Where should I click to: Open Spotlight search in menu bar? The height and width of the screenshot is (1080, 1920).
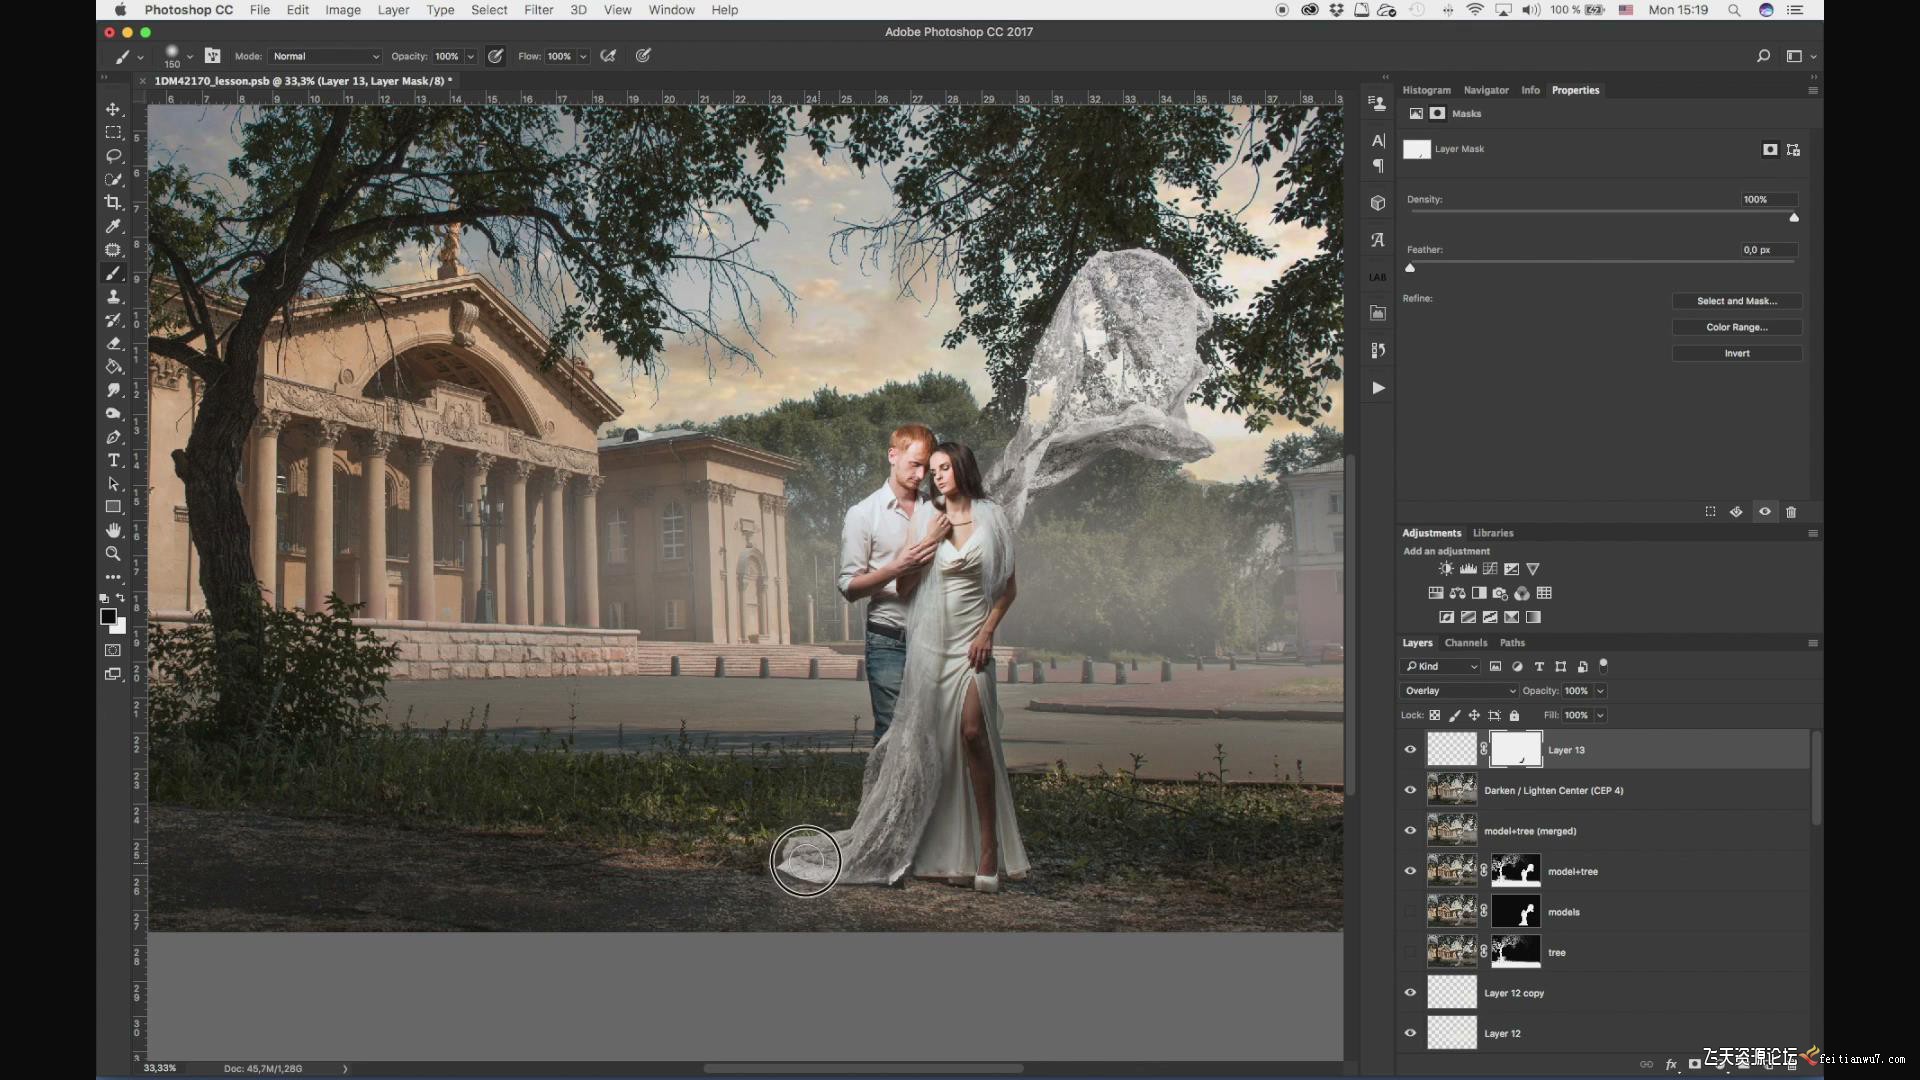click(x=1734, y=10)
